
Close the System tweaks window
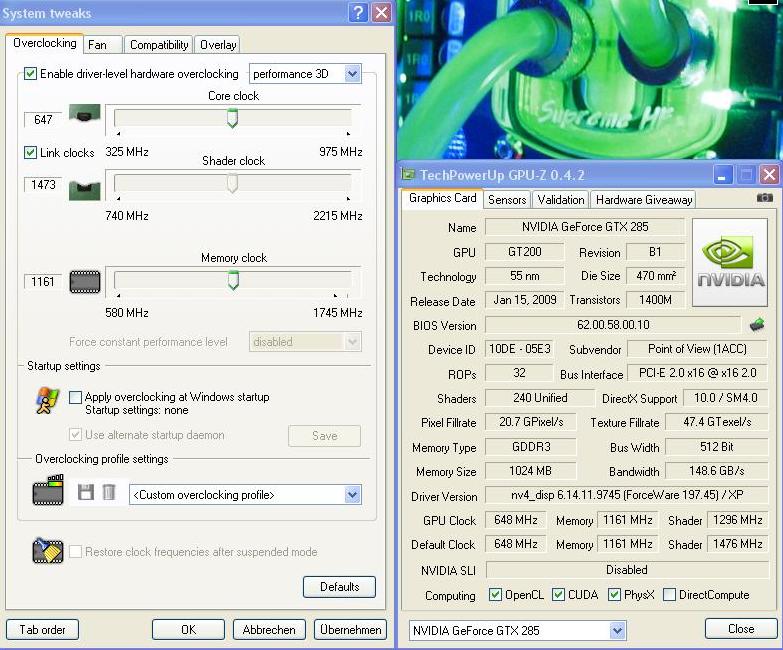pyautogui.click(x=382, y=12)
